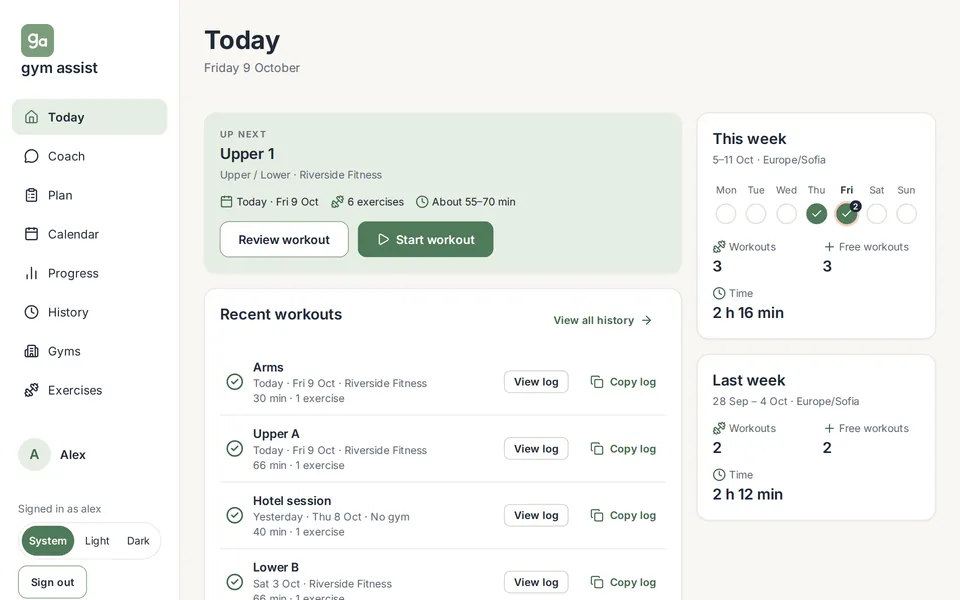Viewport: 960px width, 600px height.
Task: Click Review workout button
Action: tap(284, 239)
